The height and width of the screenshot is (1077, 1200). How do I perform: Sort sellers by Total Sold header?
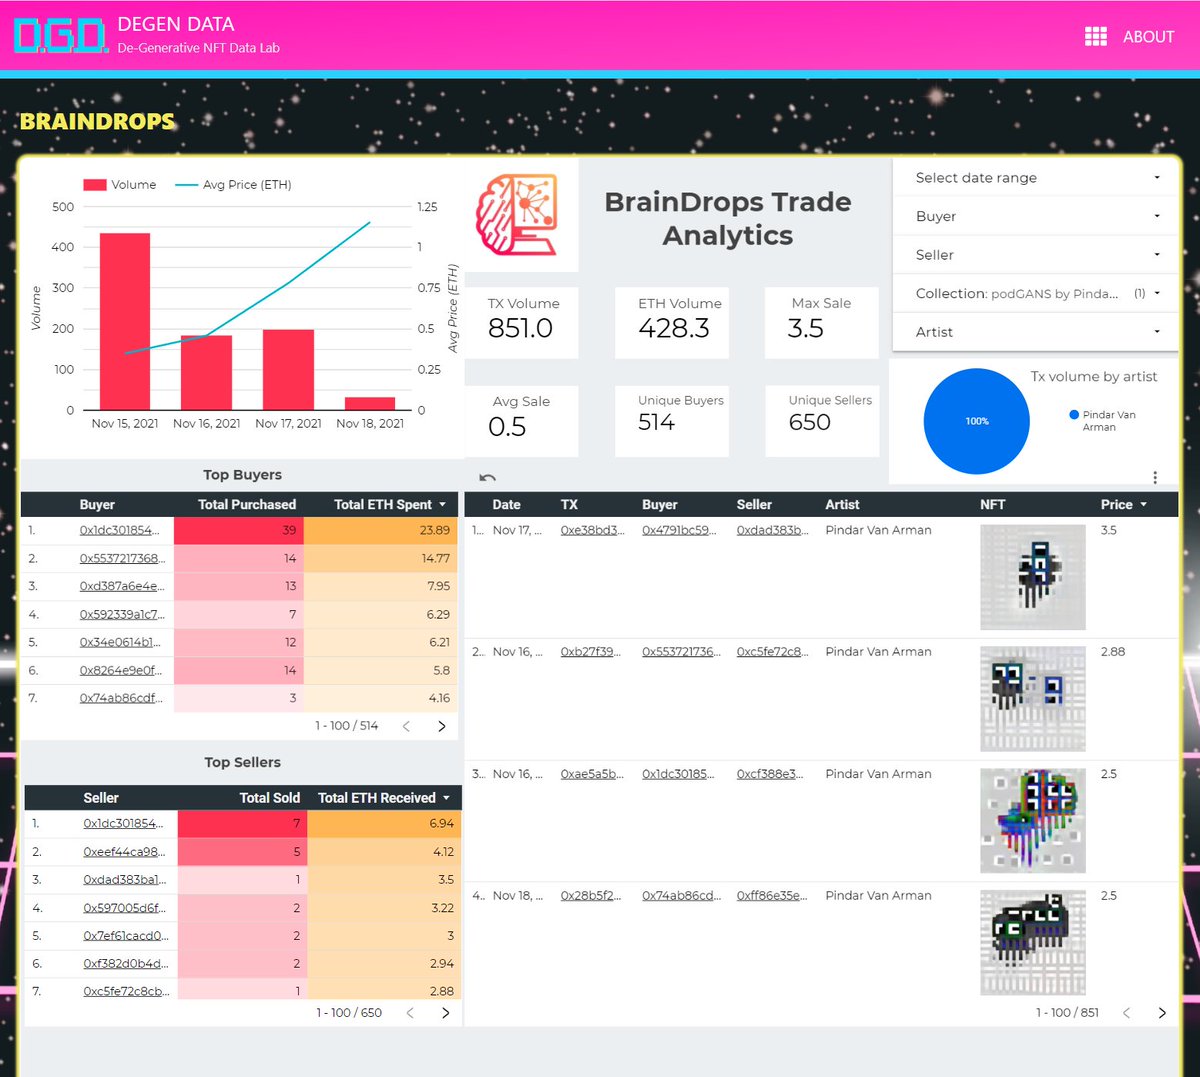(x=270, y=798)
